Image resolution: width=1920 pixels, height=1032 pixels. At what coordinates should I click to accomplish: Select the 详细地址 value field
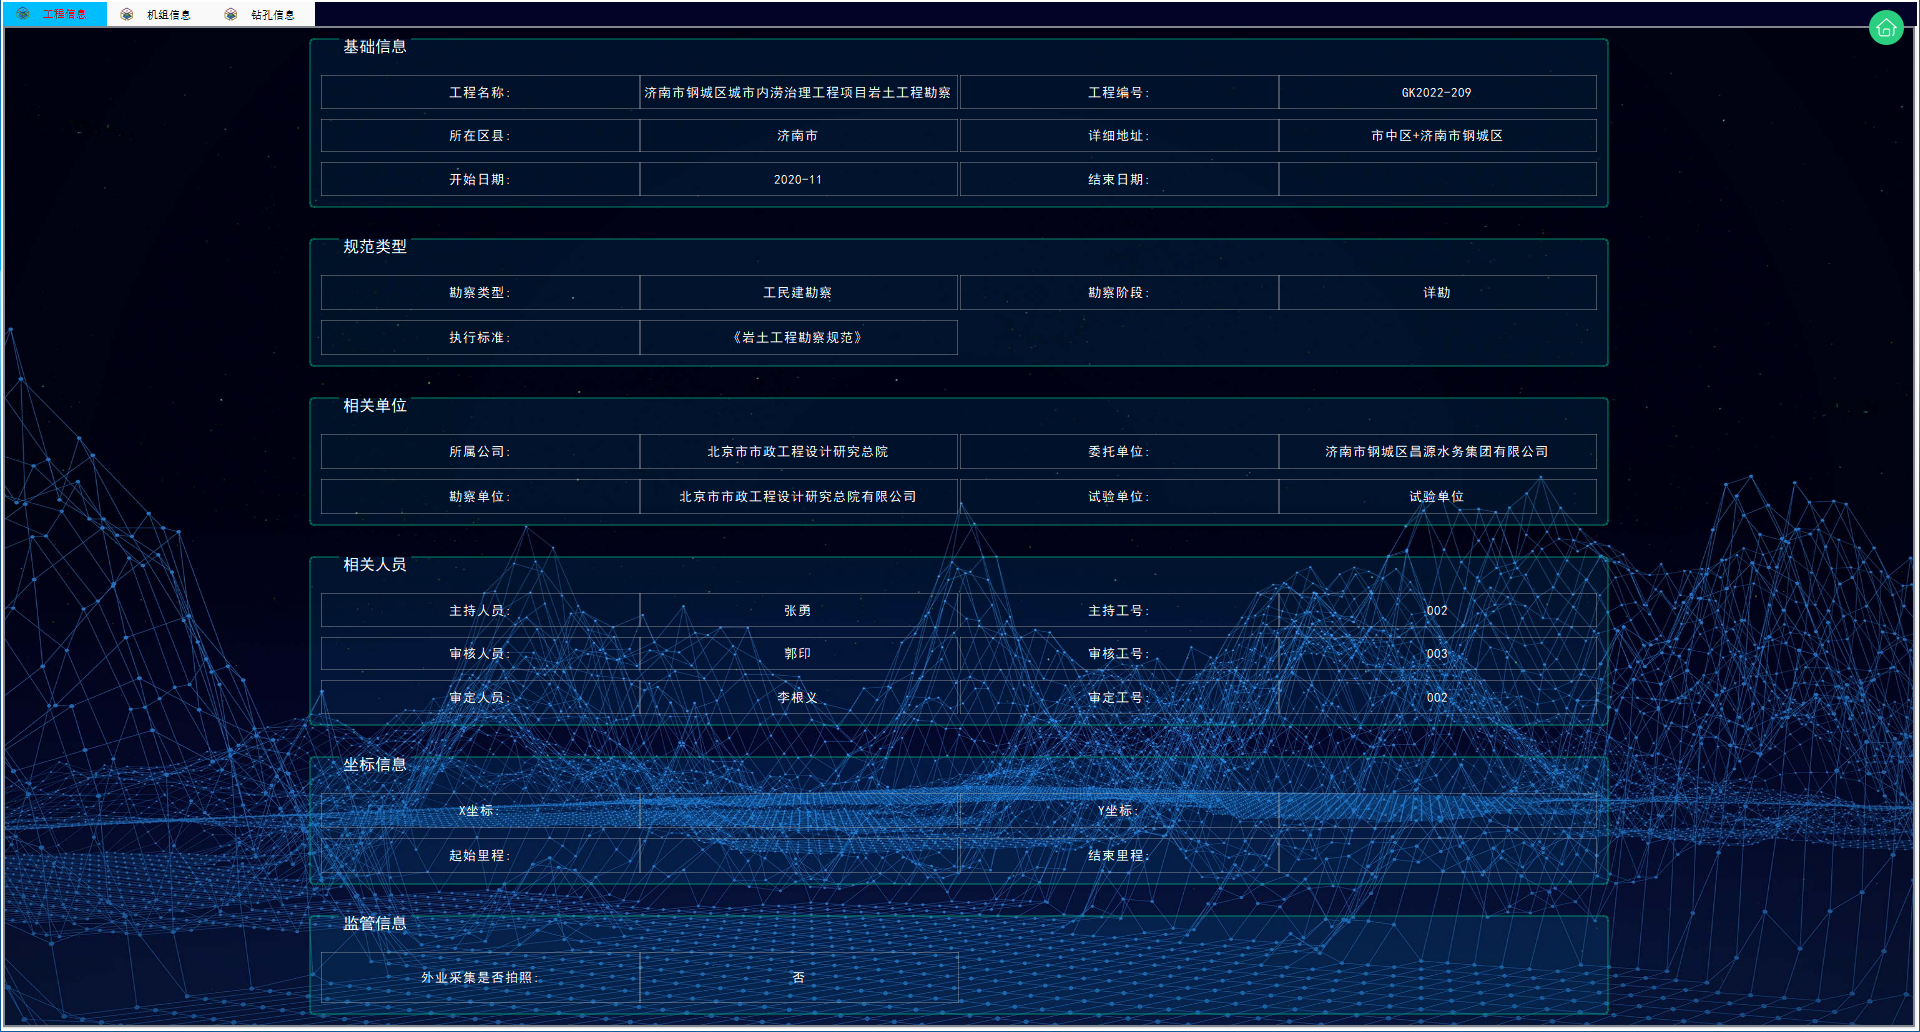pos(1436,136)
